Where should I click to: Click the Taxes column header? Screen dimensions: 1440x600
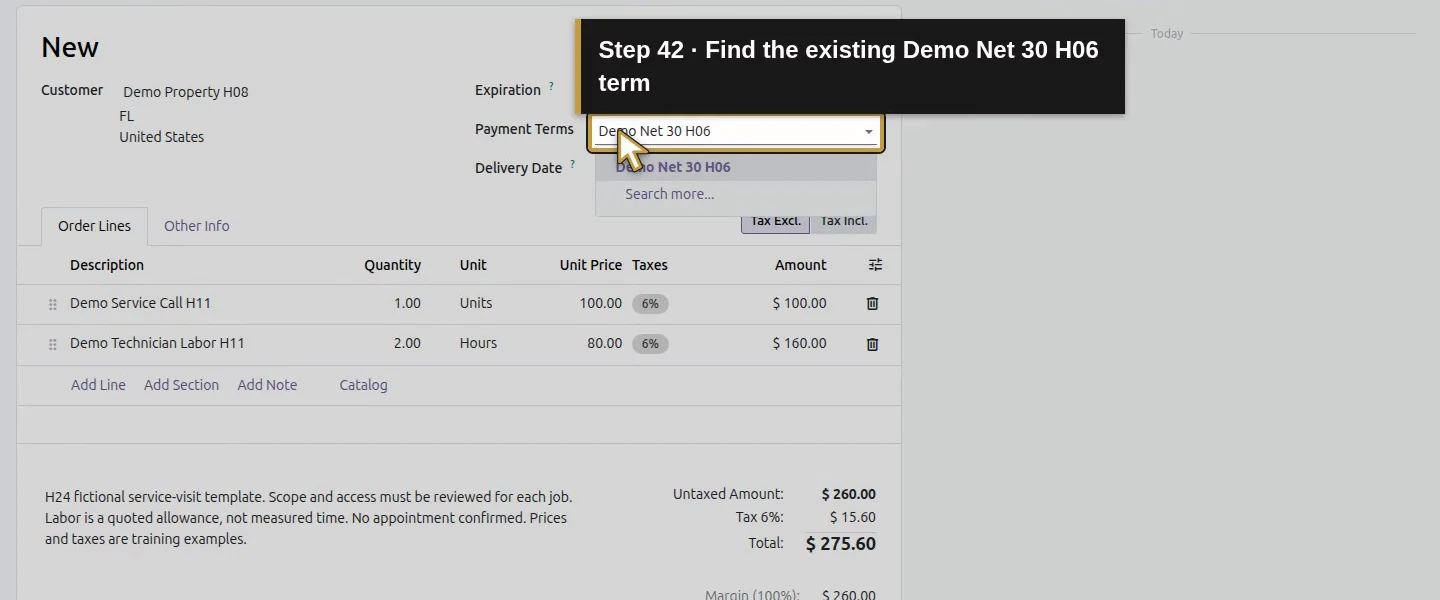tap(650, 265)
